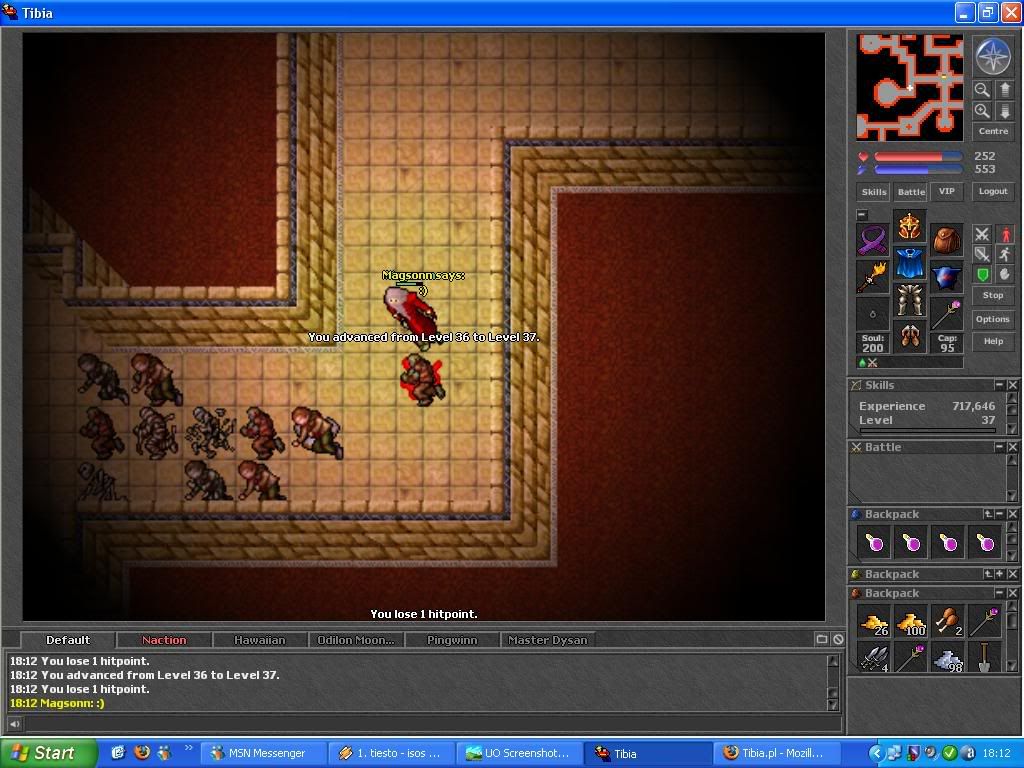
Task: Select the silver pile of 98
Action: pyautogui.click(x=948, y=658)
